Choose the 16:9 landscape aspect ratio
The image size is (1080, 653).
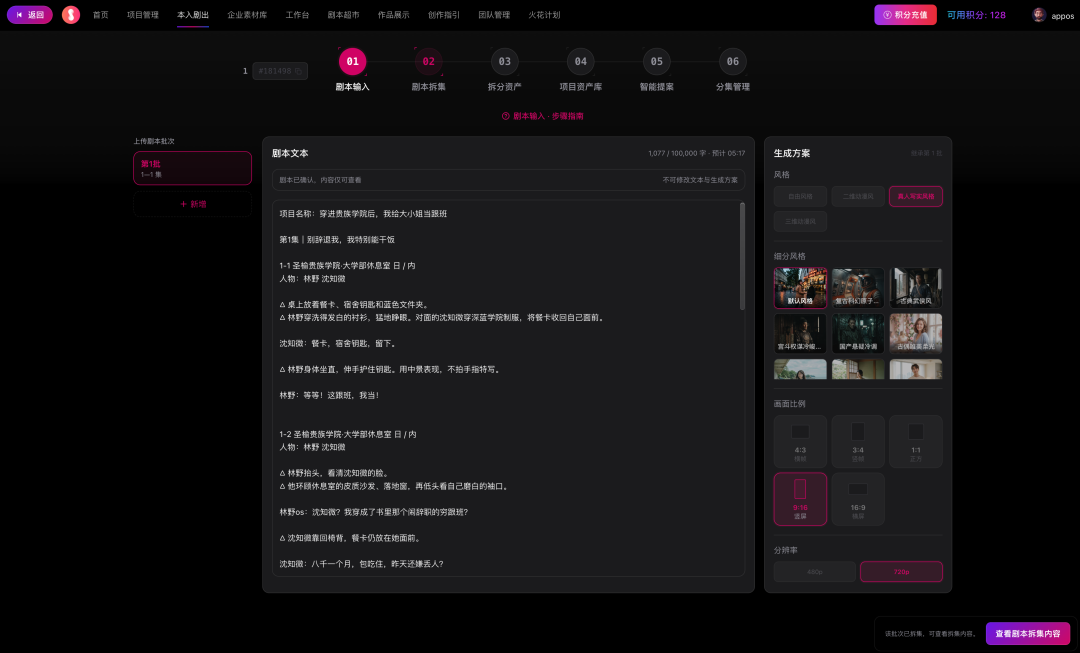(x=858, y=499)
